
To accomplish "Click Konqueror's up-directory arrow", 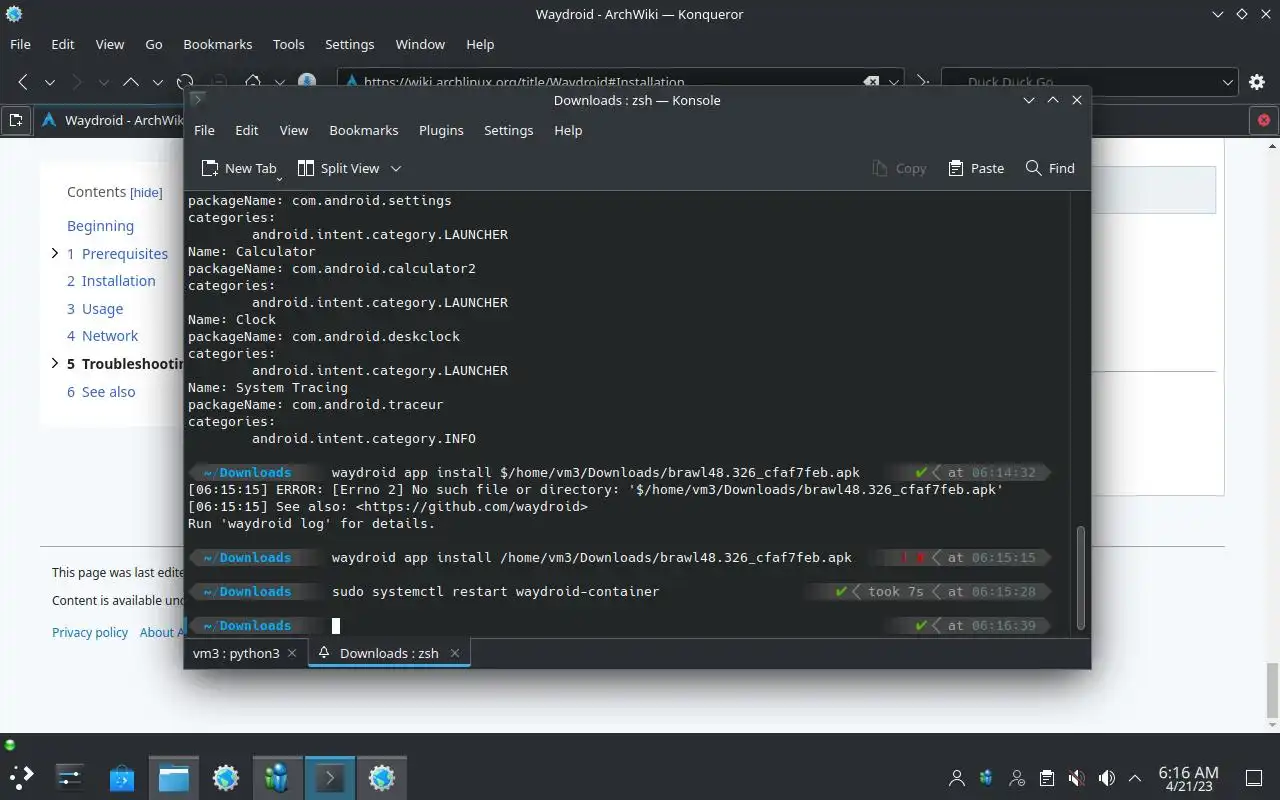I will click(130, 82).
